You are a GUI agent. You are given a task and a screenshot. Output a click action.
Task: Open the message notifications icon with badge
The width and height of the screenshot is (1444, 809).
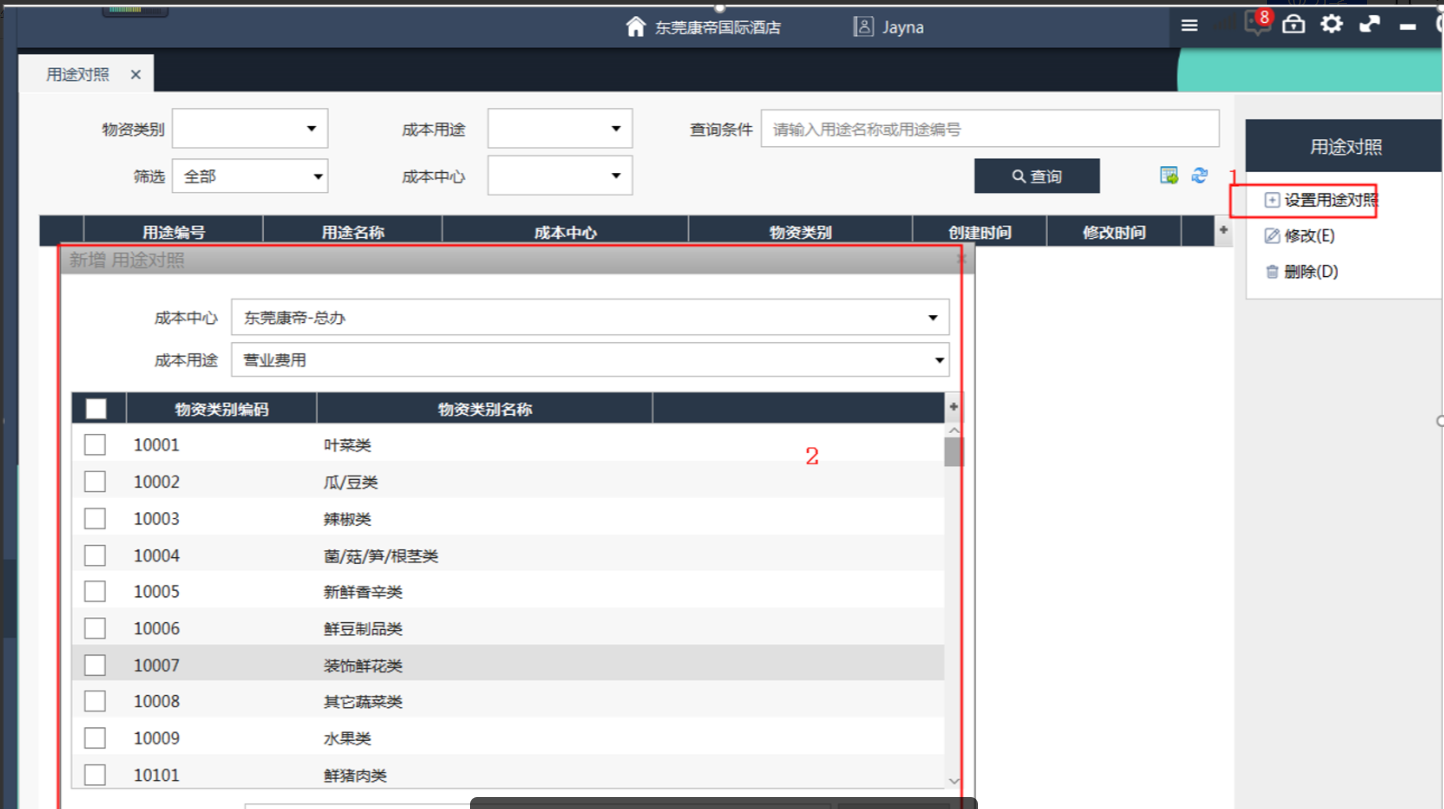tap(1257, 24)
